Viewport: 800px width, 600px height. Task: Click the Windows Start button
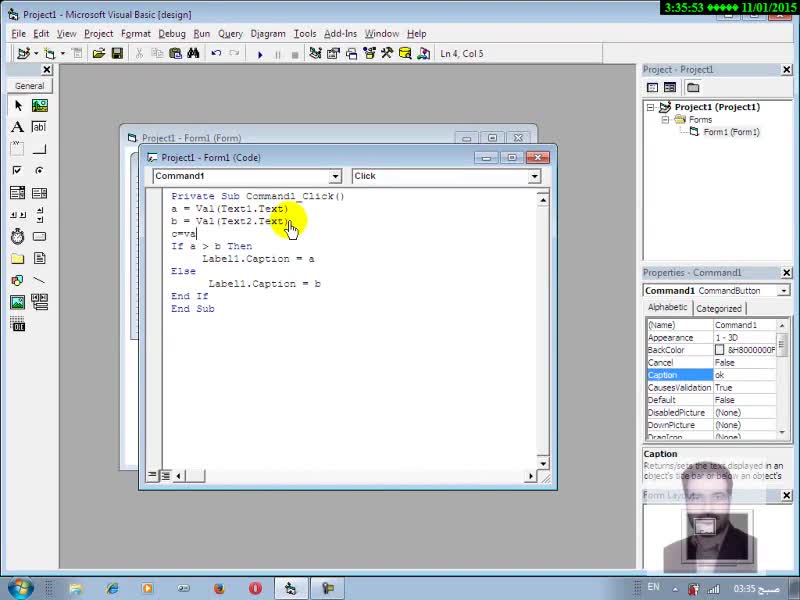[x=20, y=588]
